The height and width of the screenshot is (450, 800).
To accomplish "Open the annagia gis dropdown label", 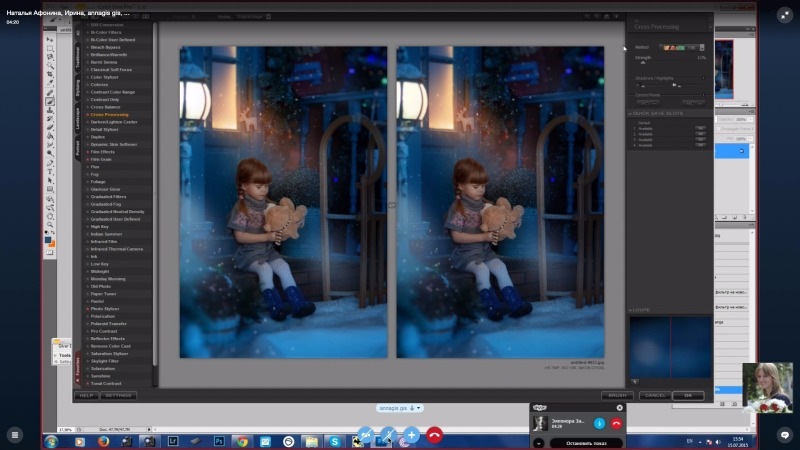I will coord(399,408).
